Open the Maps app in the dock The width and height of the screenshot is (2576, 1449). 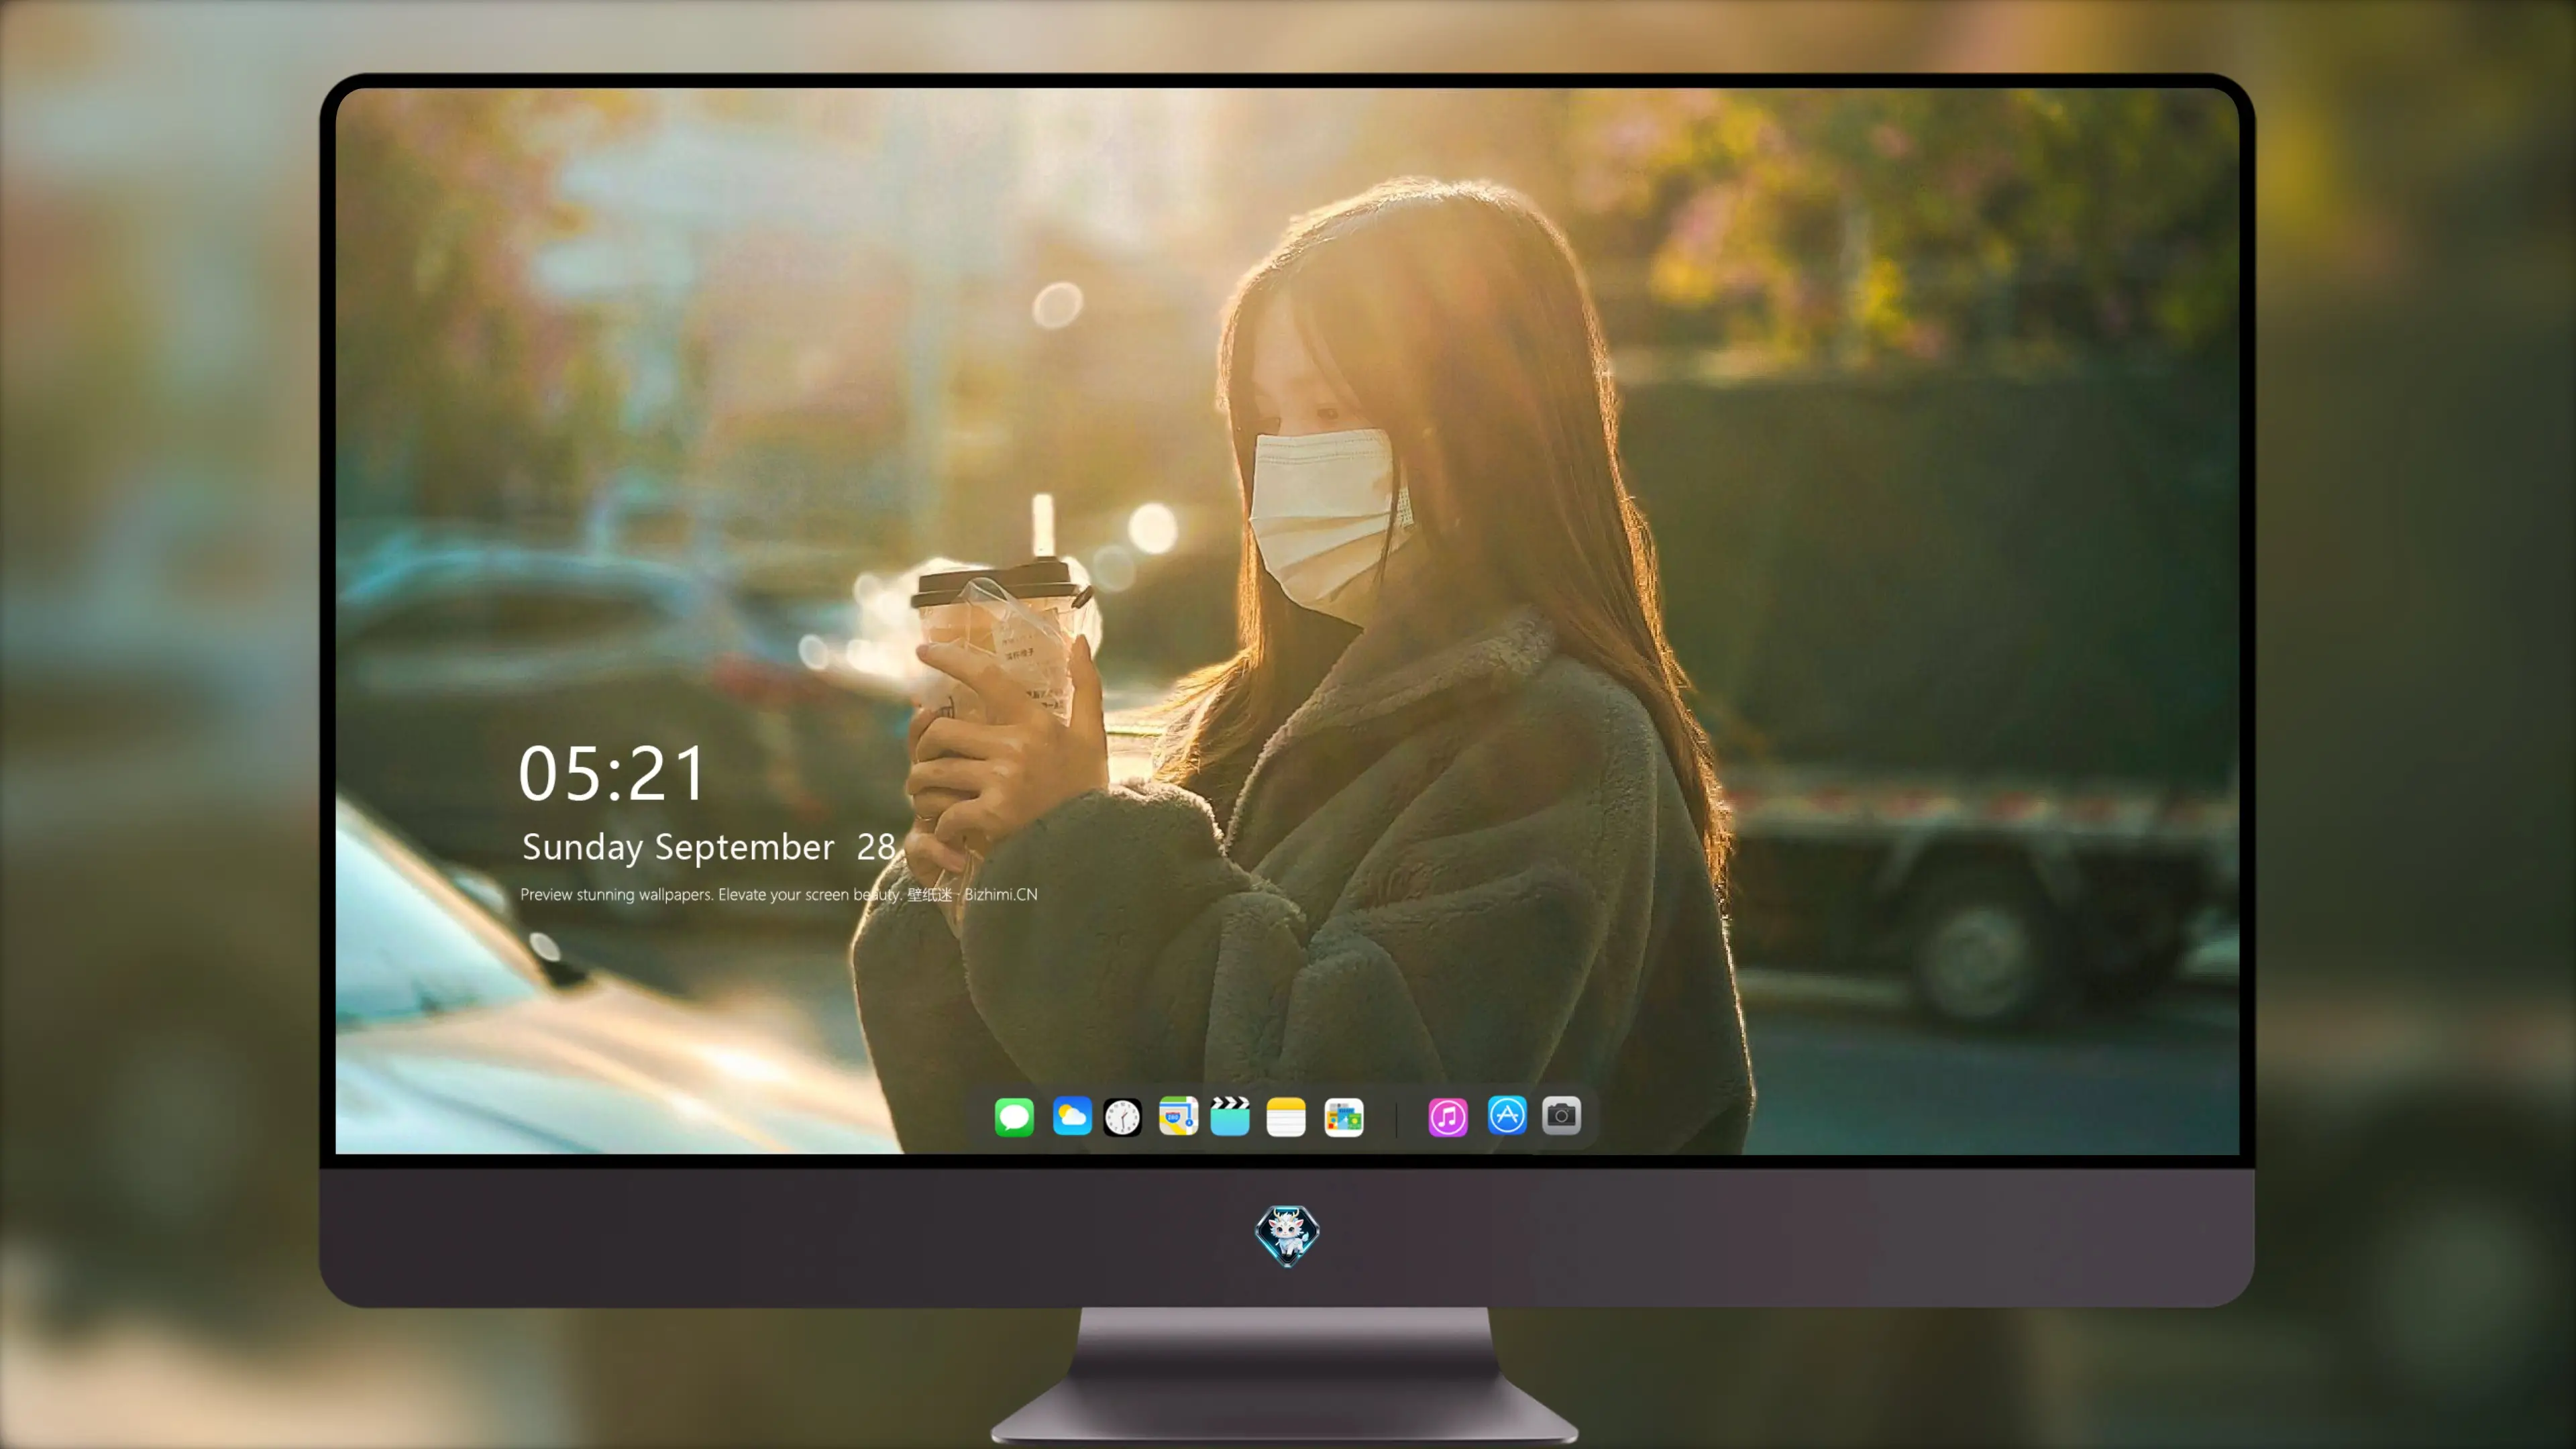(x=1178, y=1116)
